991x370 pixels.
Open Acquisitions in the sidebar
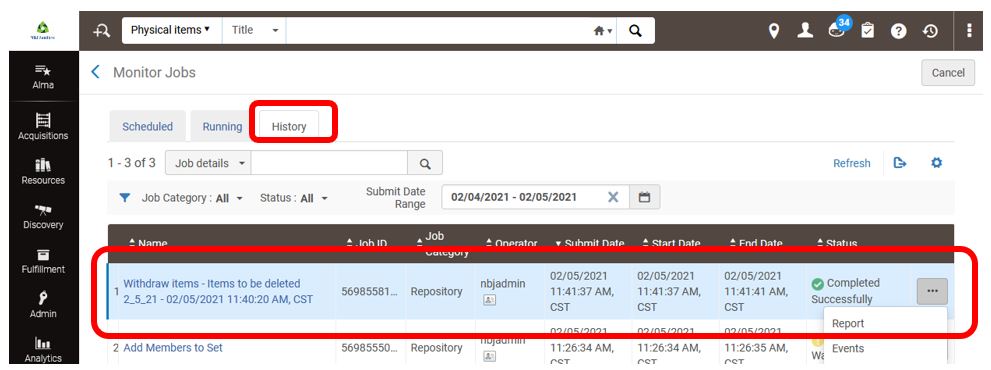(x=43, y=126)
